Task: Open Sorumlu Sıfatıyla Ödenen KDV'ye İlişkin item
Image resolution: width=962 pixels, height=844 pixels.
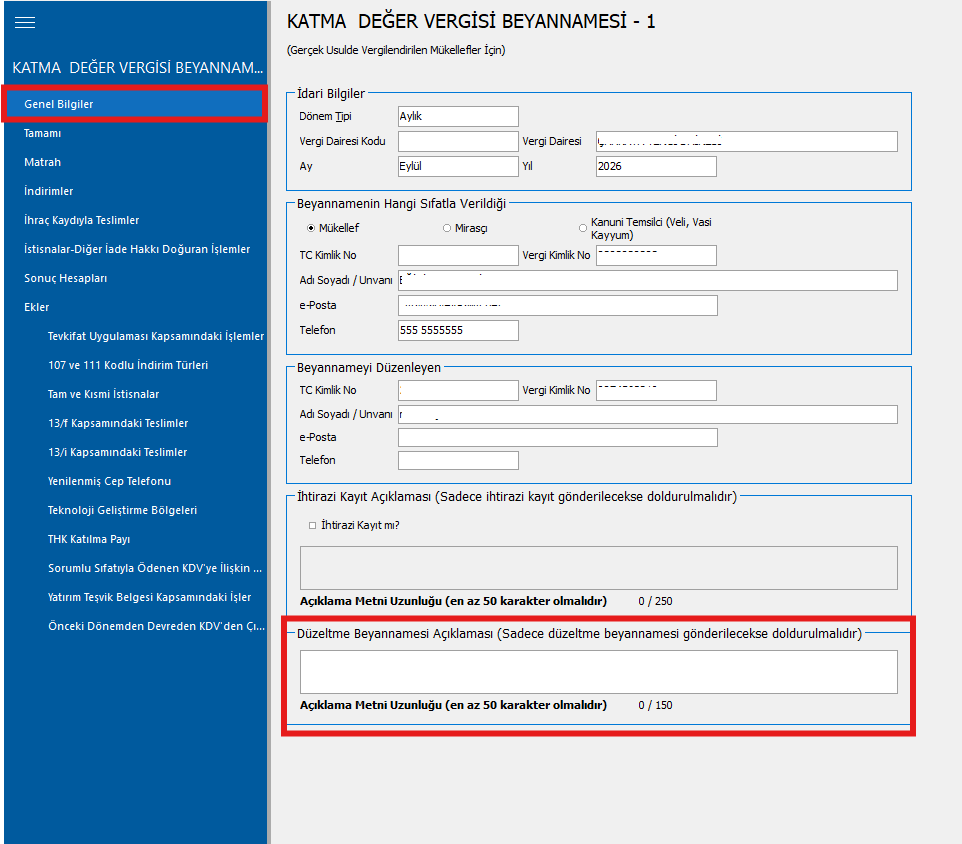Action: [x=155, y=568]
